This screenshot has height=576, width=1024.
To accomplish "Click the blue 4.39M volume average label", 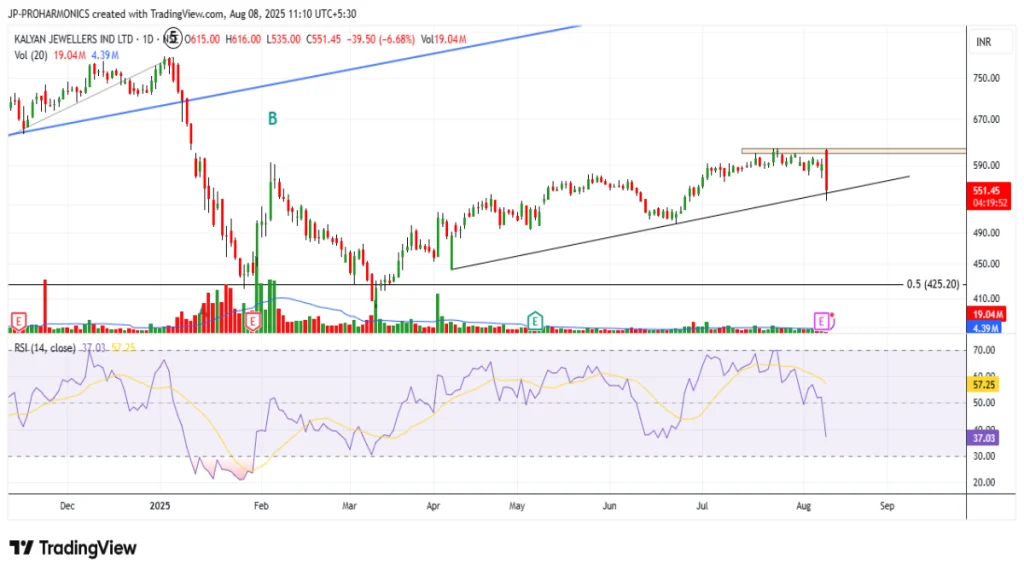I will pos(986,328).
